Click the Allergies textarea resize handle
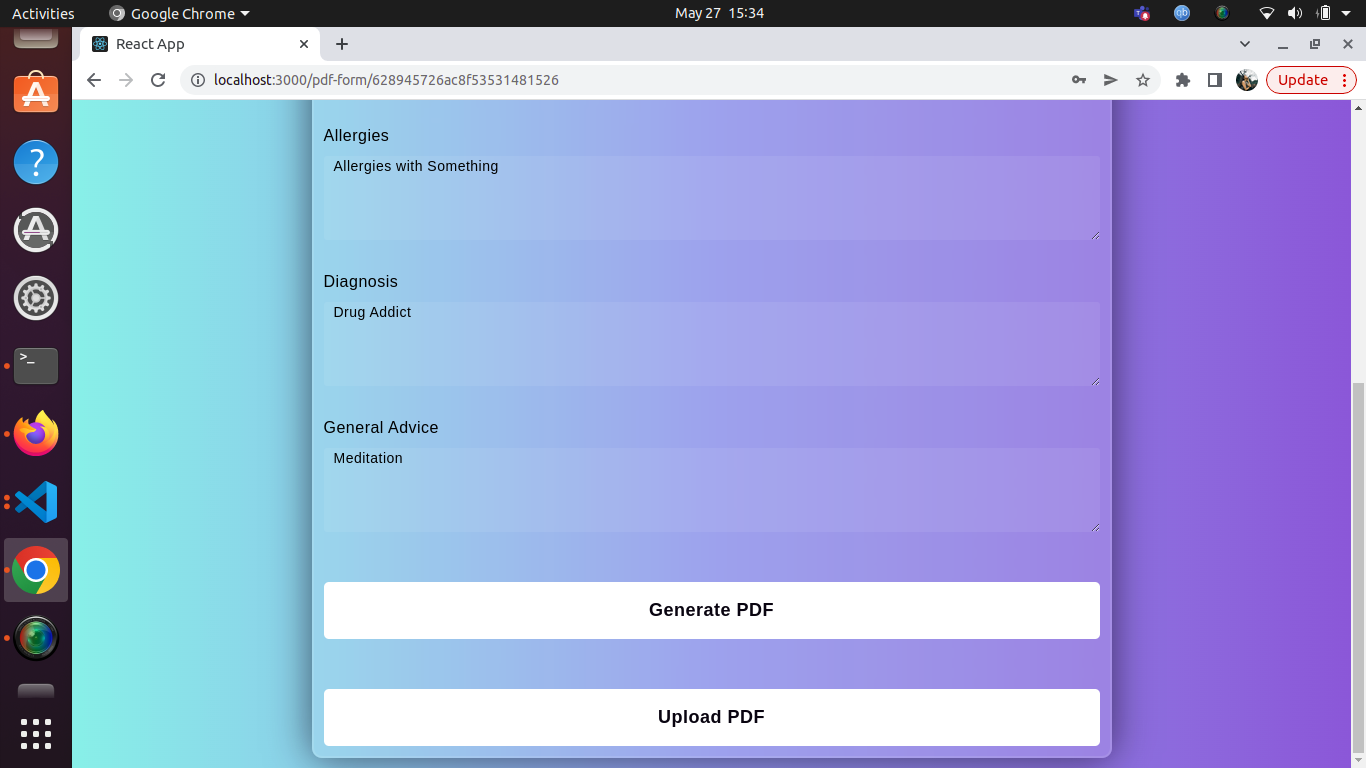This screenshot has width=1366, height=768. [1095, 235]
